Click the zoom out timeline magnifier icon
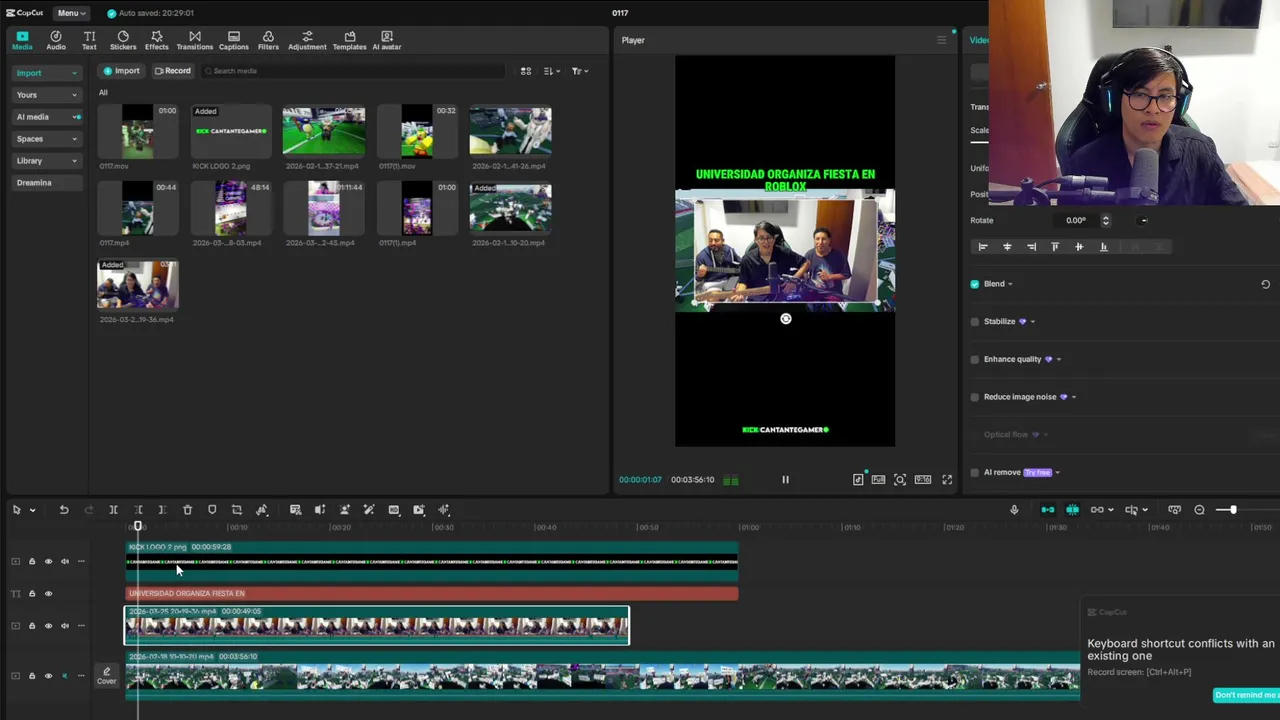 click(x=1199, y=510)
